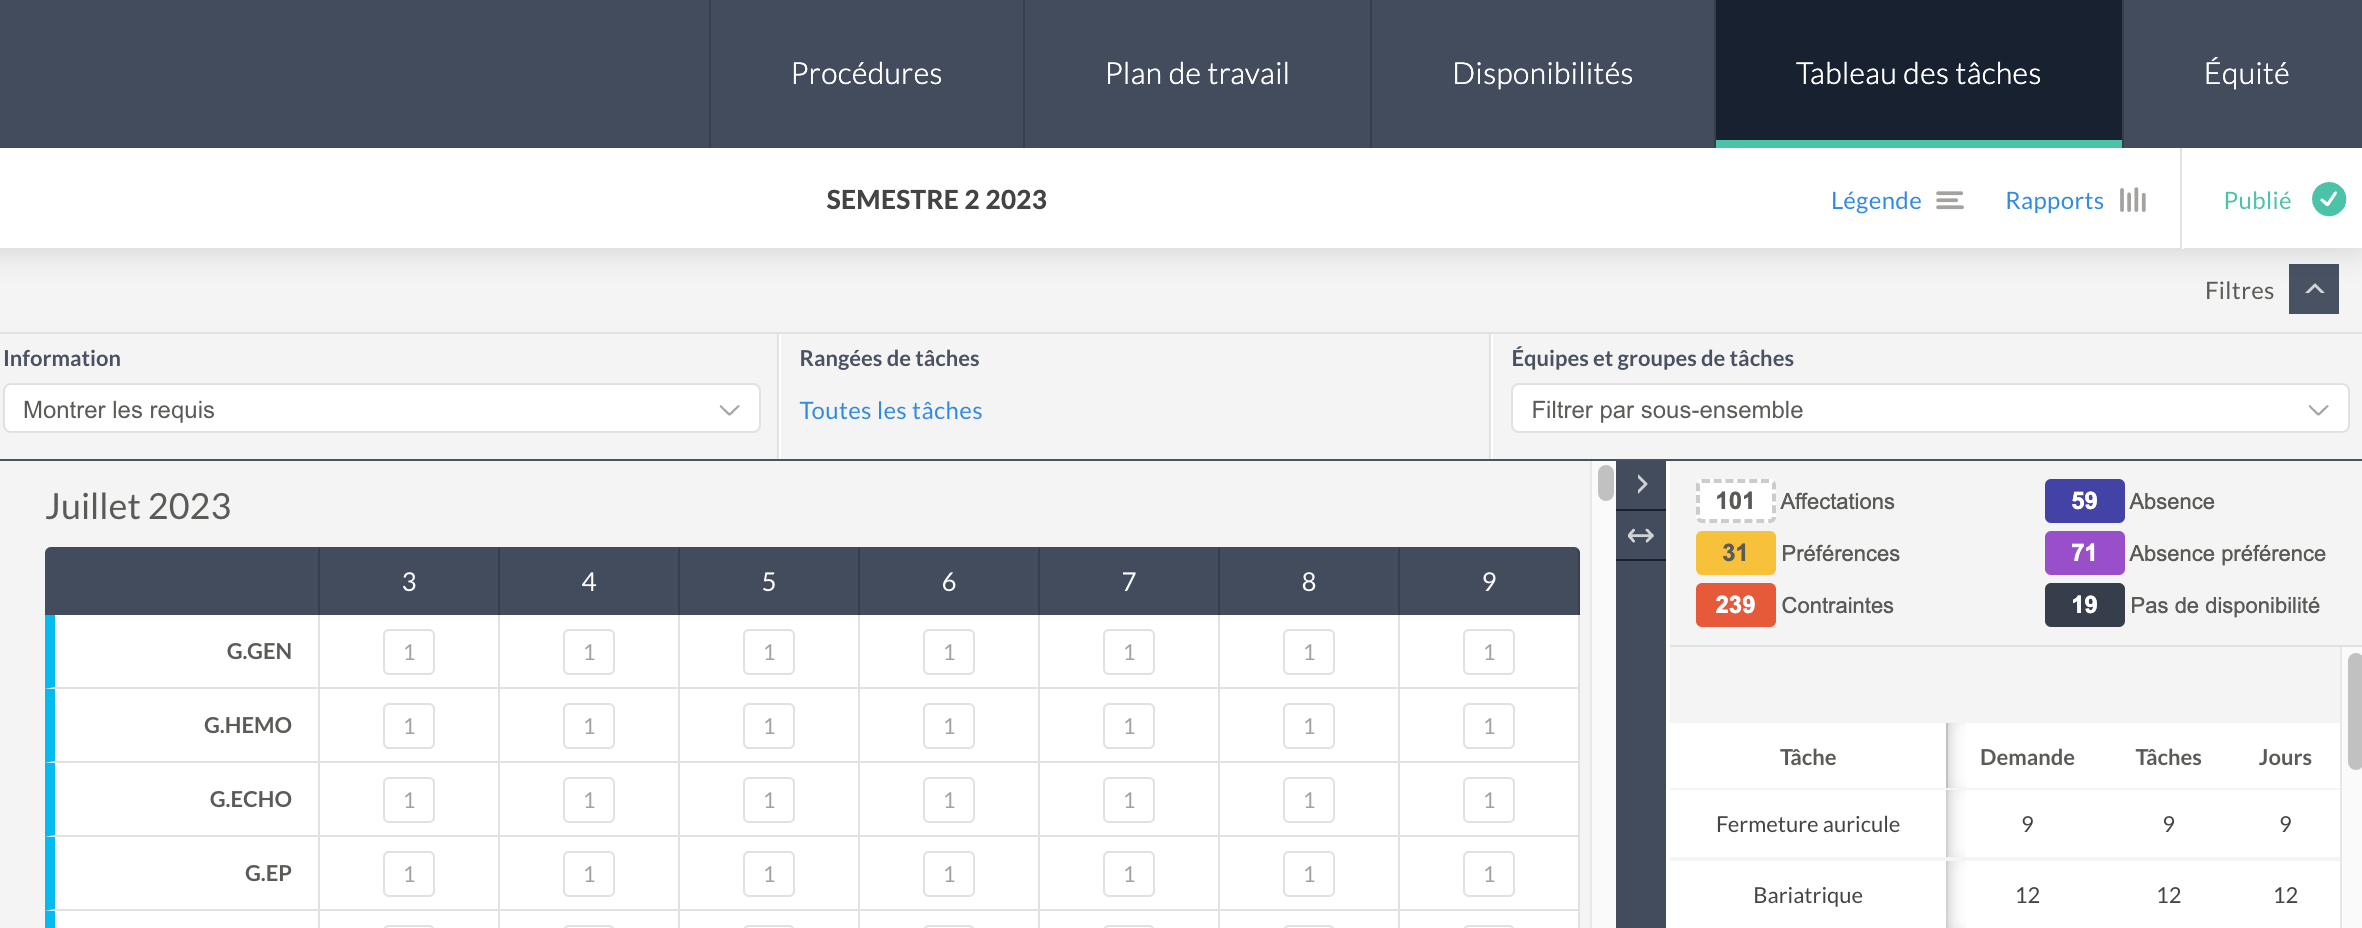Screen dimensions: 2362x928
Task: Click the 71 Absence préférence swatch
Action: (2084, 553)
